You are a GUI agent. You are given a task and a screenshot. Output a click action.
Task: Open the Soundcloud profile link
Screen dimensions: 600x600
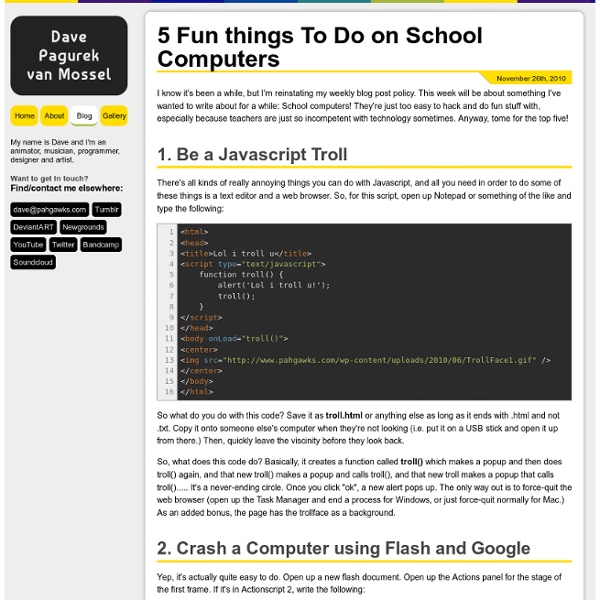[x=33, y=262]
